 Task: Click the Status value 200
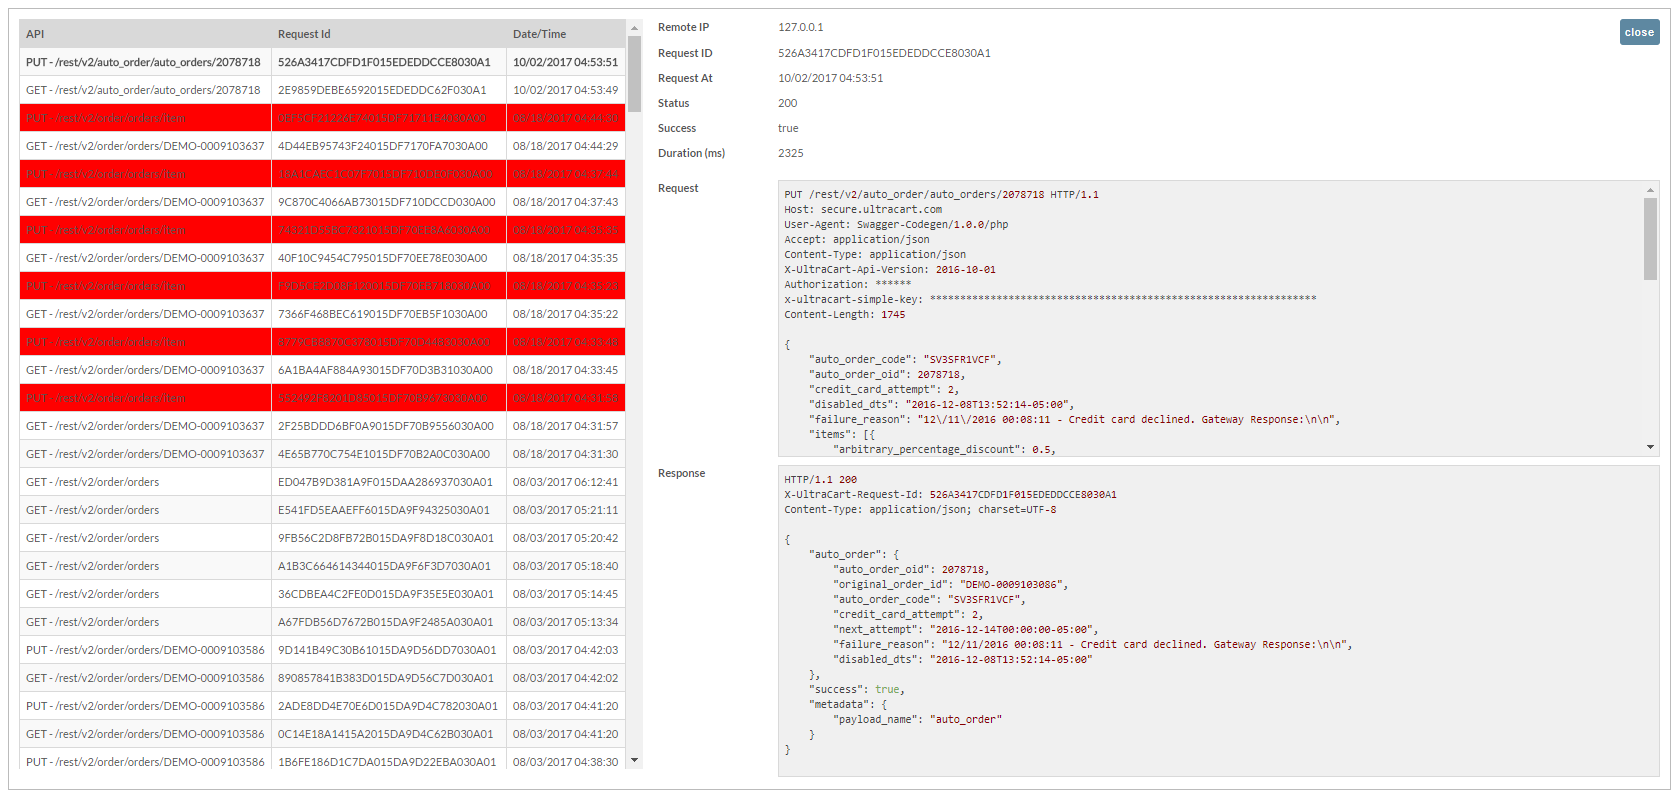click(x=788, y=103)
